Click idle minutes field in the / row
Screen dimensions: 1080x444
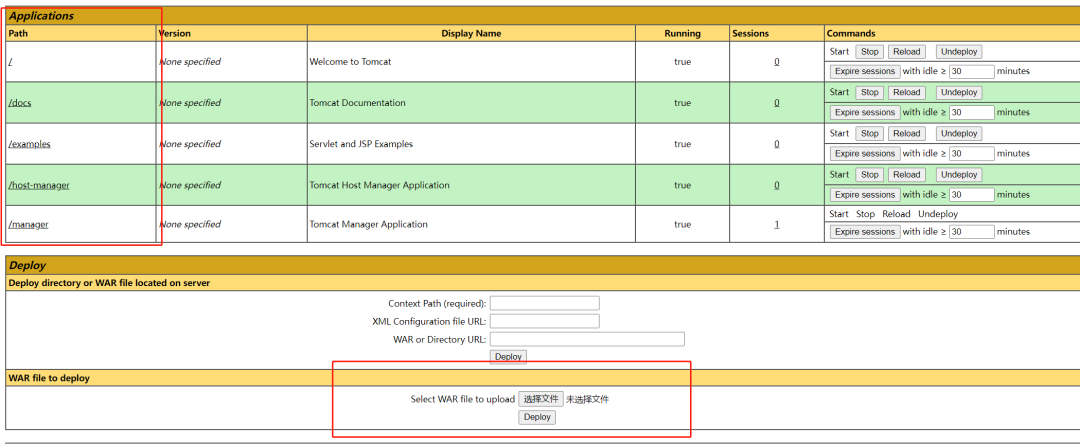[972, 72]
